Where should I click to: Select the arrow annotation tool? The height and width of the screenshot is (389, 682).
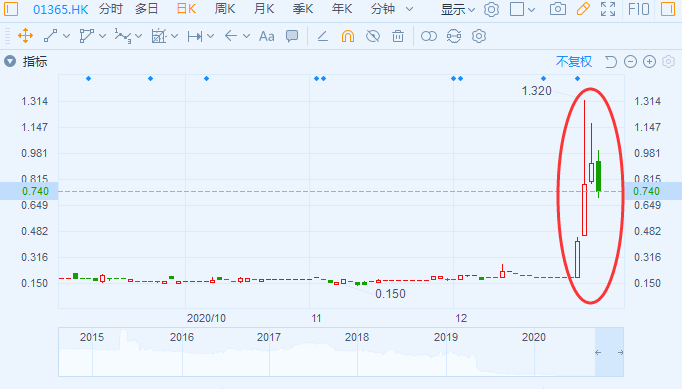tap(231, 36)
